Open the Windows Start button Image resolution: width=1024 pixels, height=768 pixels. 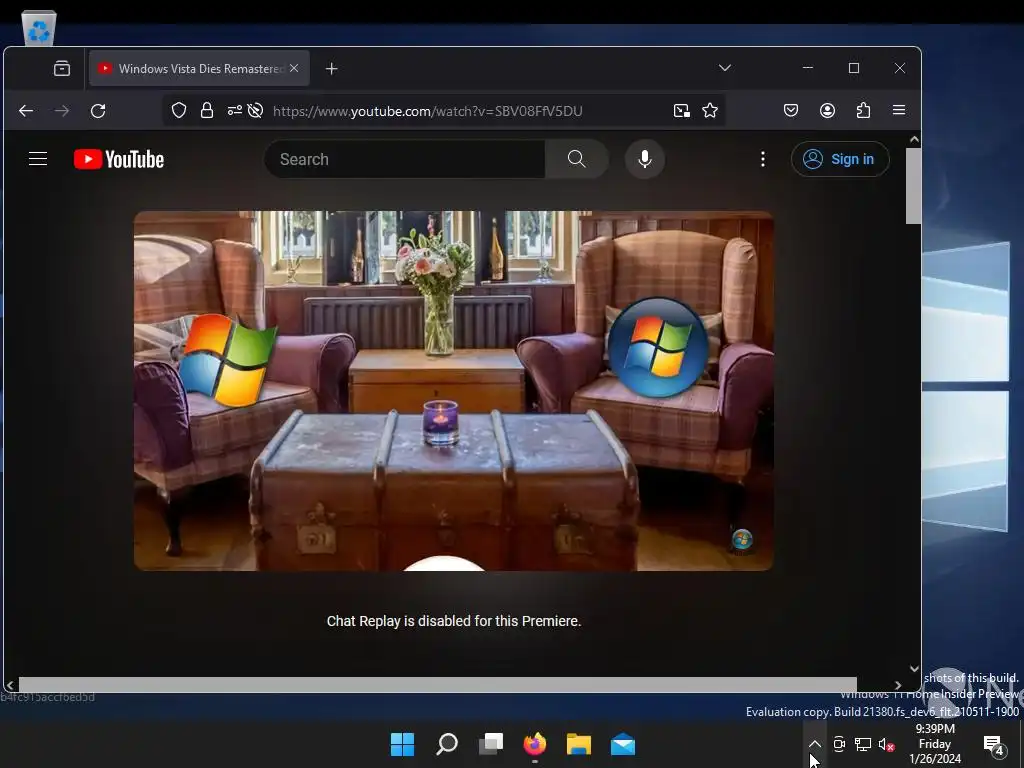click(x=402, y=744)
